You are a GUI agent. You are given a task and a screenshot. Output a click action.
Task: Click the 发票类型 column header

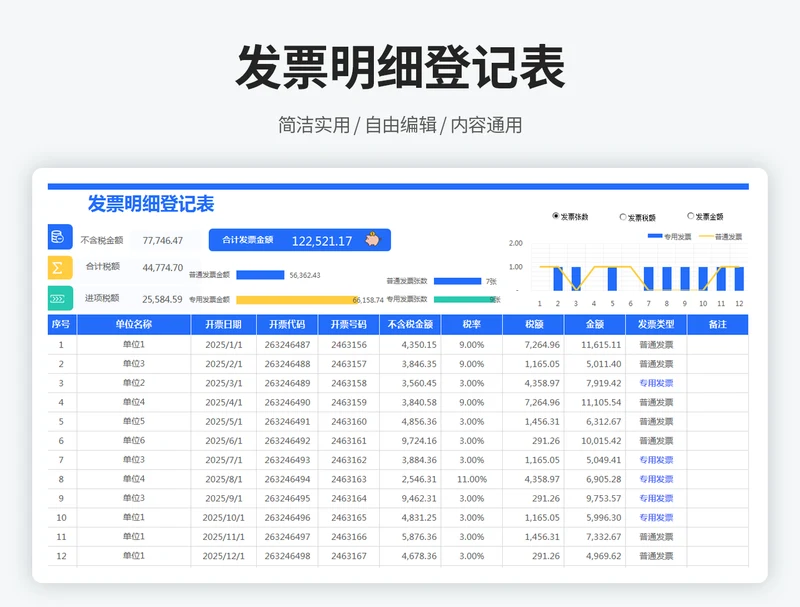point(657,324)
